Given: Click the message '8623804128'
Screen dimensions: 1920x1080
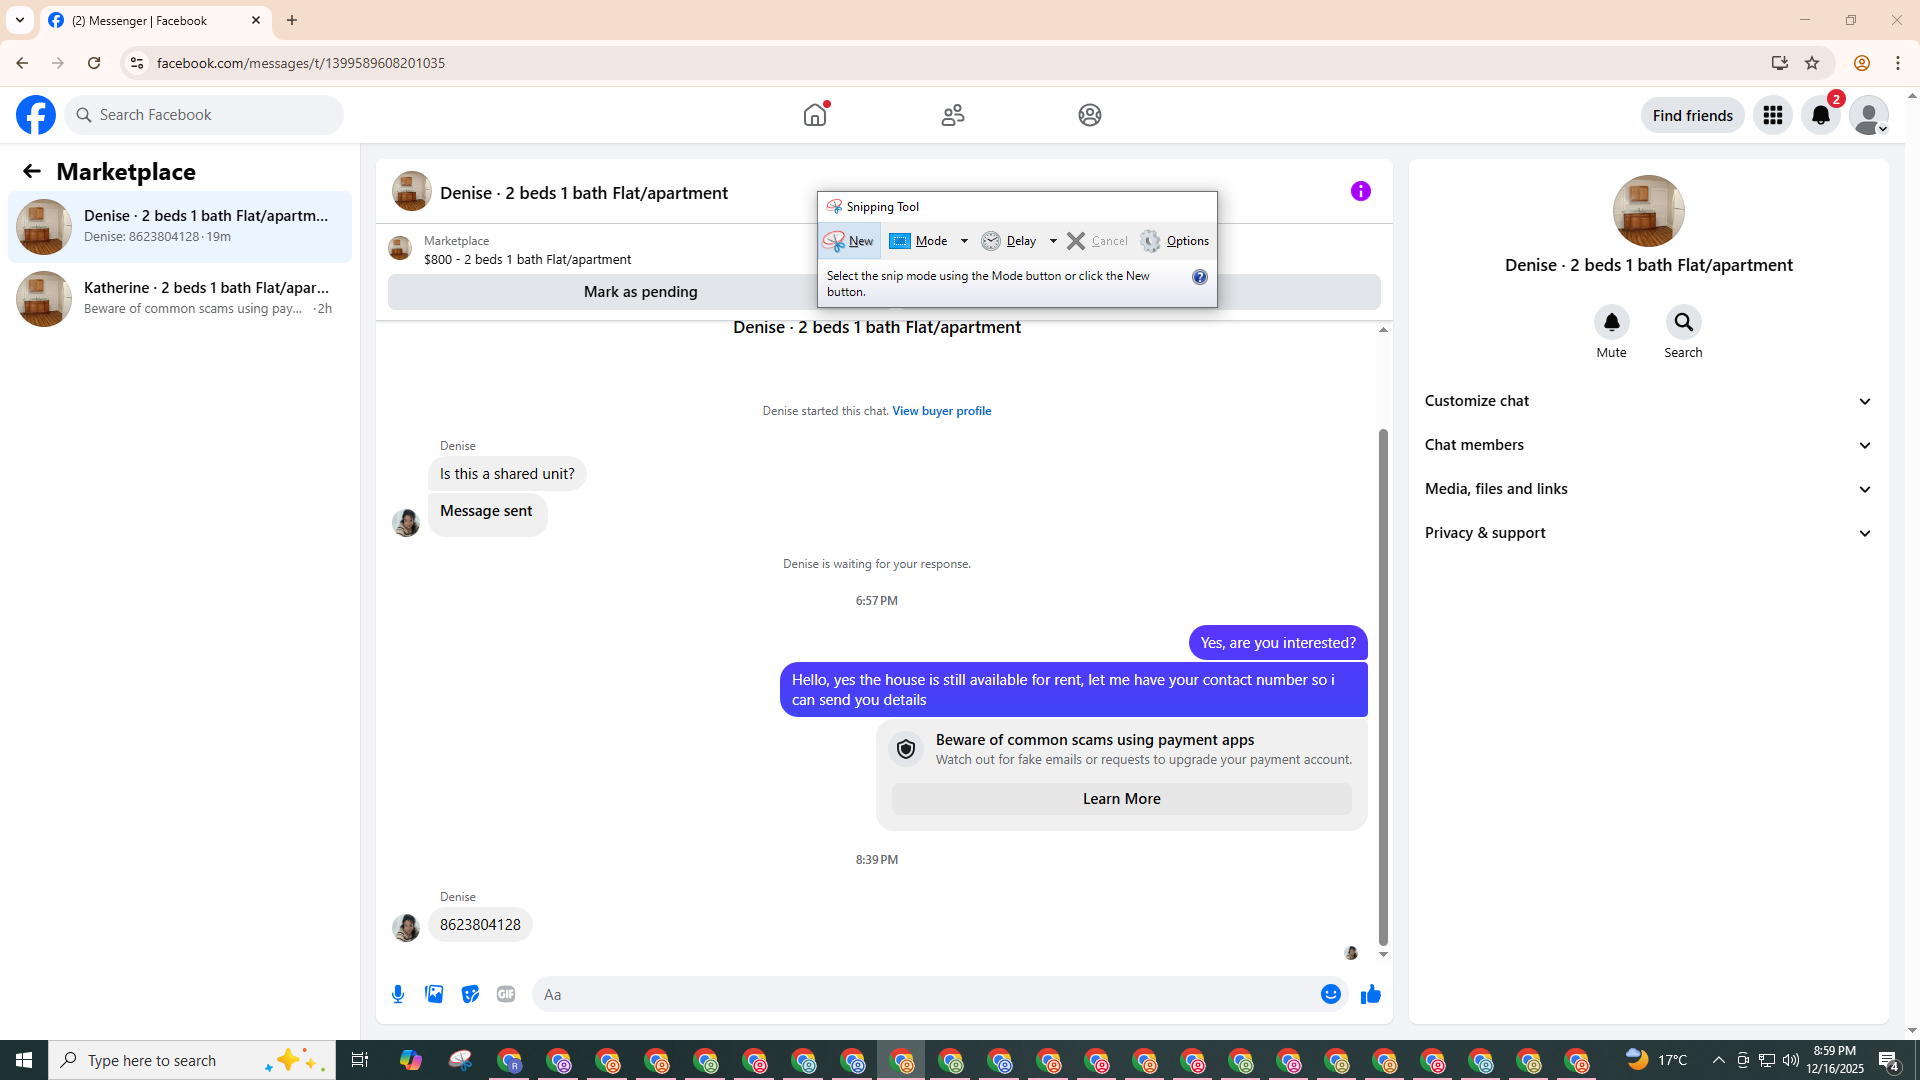Looking at the screenshot, I should point(480,925).
